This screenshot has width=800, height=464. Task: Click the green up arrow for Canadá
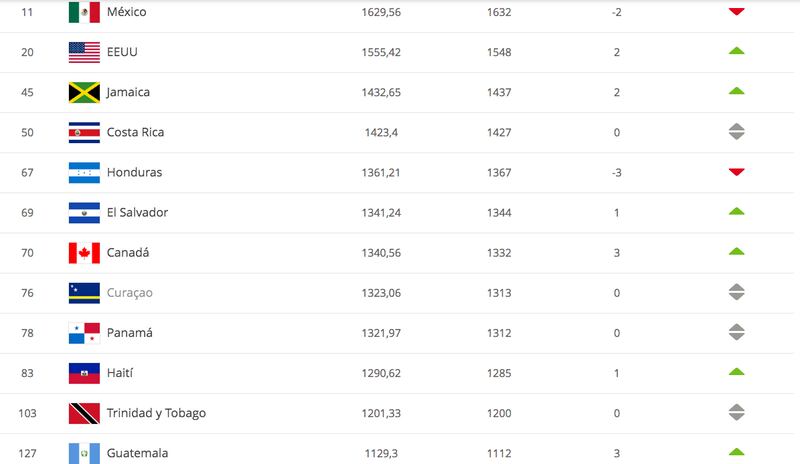pyautogui.click(x=736, y=251)
